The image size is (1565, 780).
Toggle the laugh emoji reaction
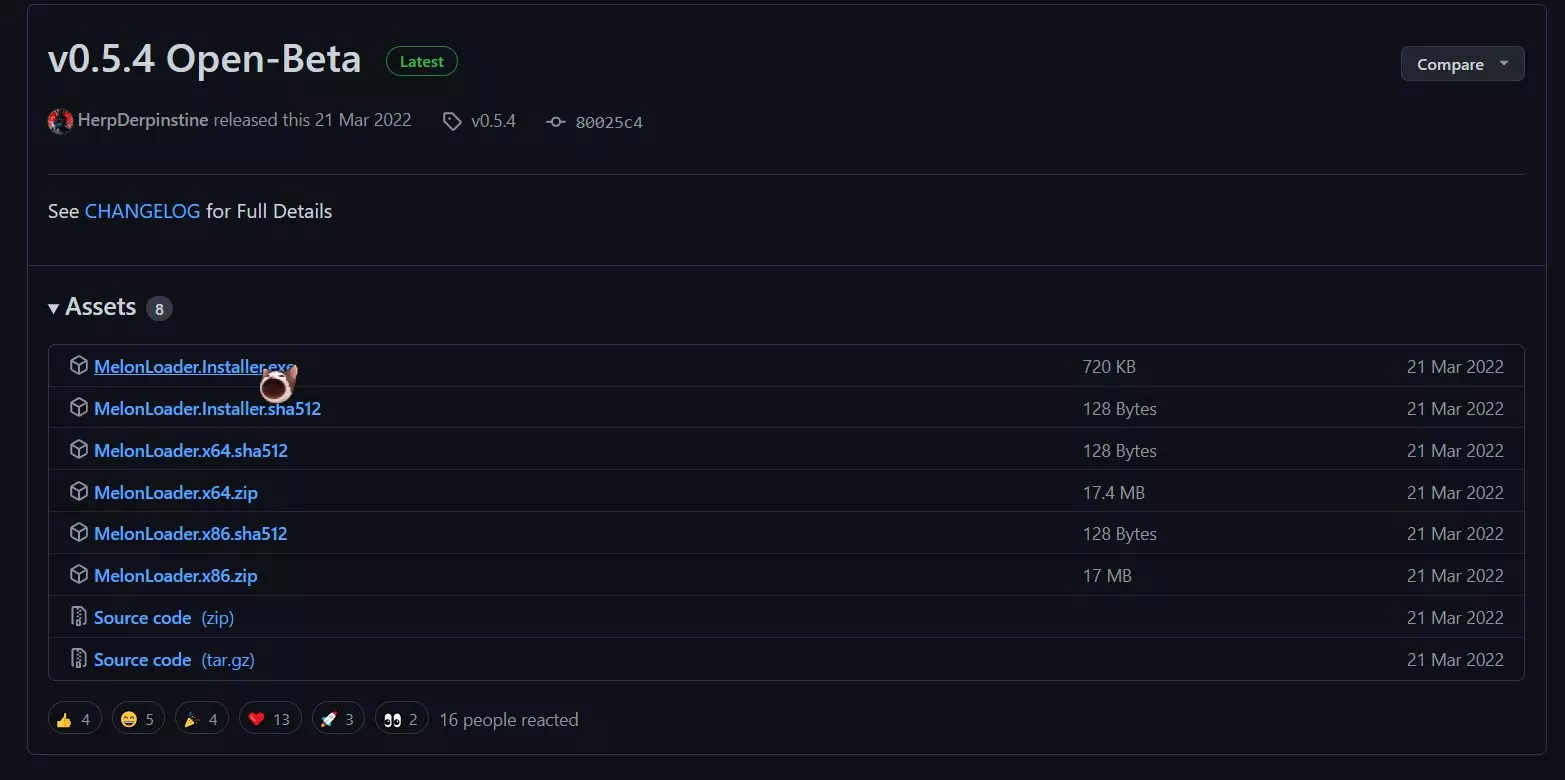coord(138,719)
